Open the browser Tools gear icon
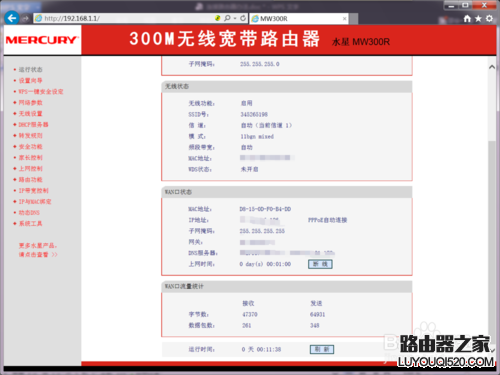 coord(489,19)
